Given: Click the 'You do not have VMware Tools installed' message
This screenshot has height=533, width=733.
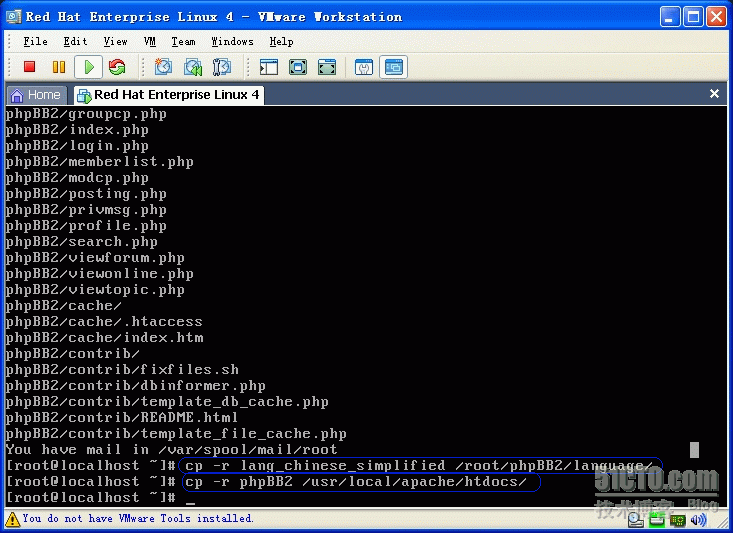Looking at the screenshot, I should pos(138,519).
